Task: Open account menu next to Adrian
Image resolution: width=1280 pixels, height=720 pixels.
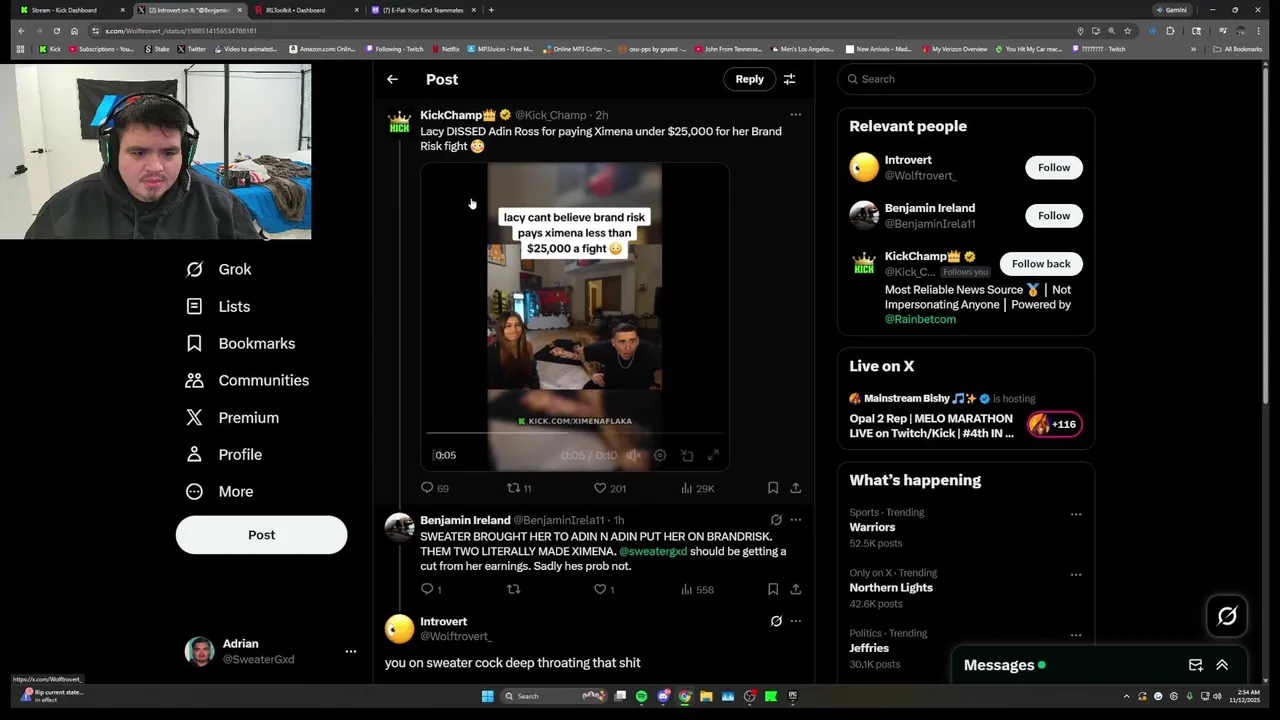Action: tap(351, 651)
